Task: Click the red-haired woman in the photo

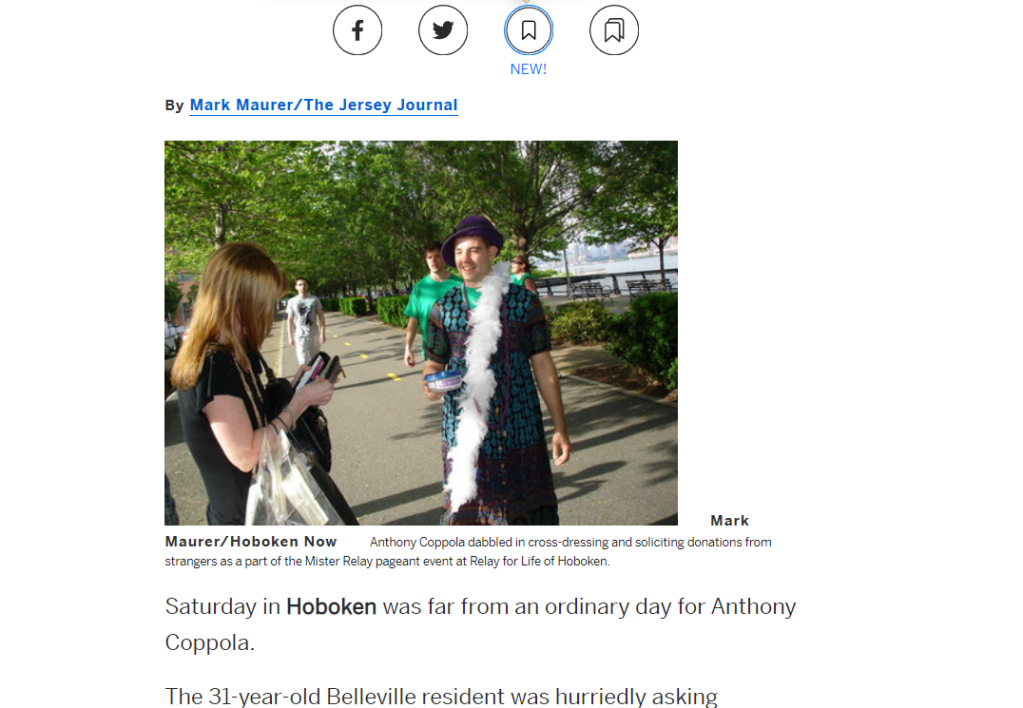Action: pyautogui.click(x=248, y=385)
